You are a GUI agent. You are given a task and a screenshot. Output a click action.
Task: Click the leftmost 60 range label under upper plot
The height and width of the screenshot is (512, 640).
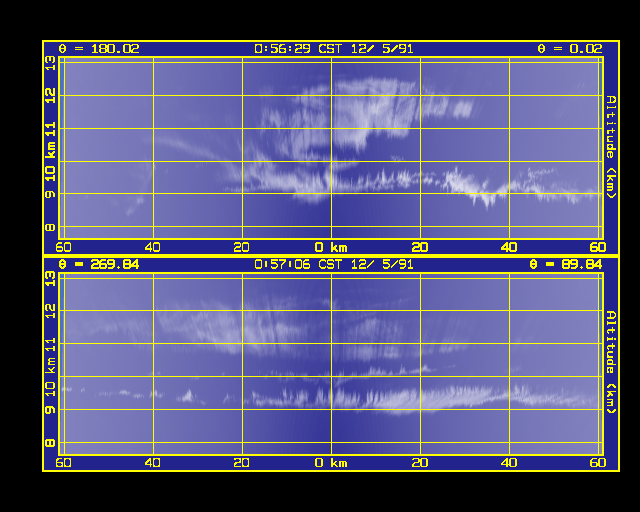point(63,247)
